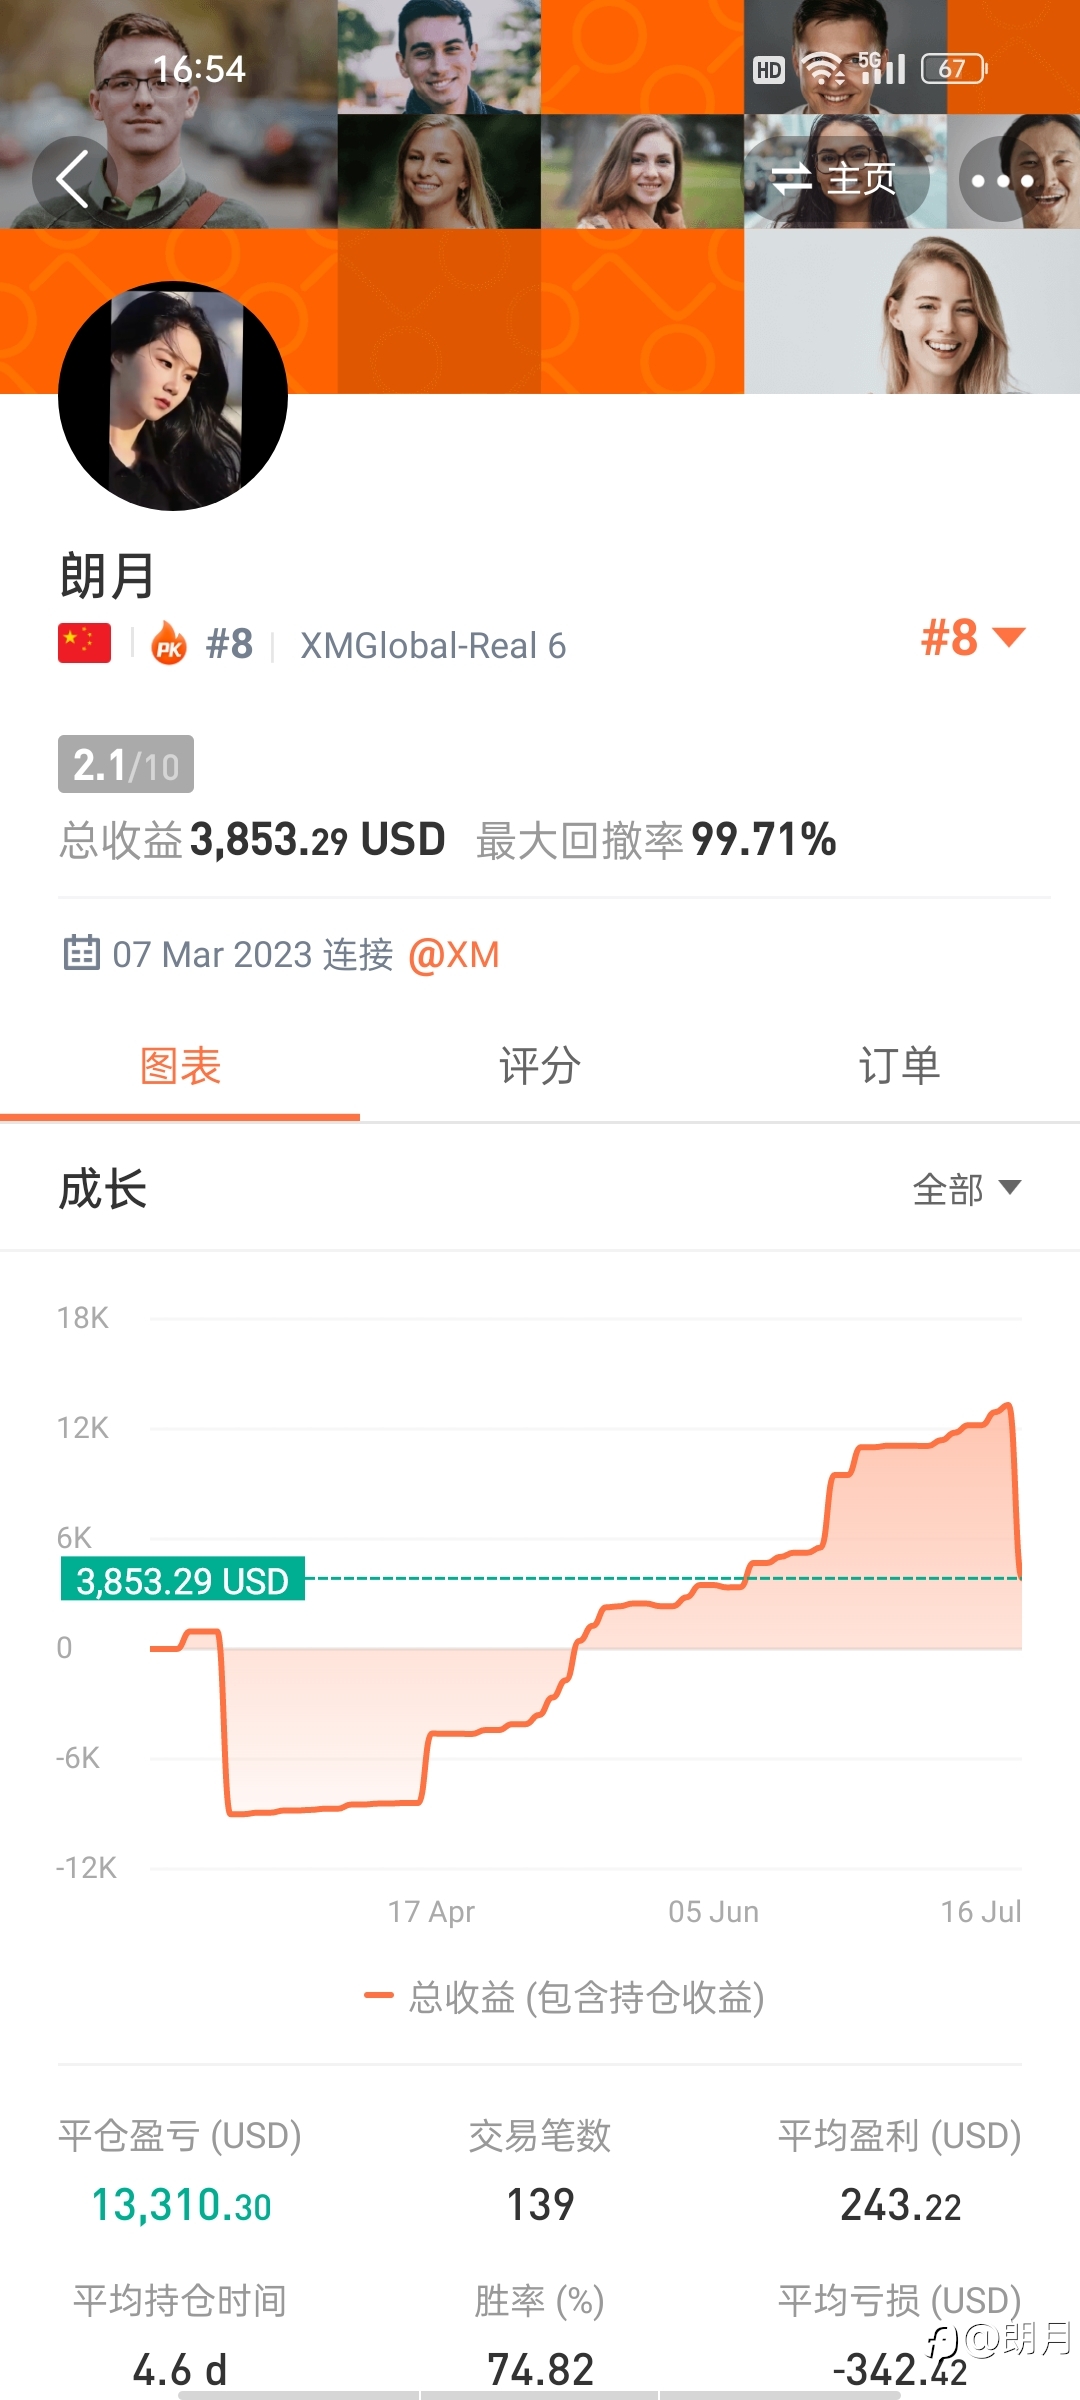This screenshot has height=2400, width=1080.
Task: Tap the 最大回撤率 99.71% statistic
Action: point(656,840)
